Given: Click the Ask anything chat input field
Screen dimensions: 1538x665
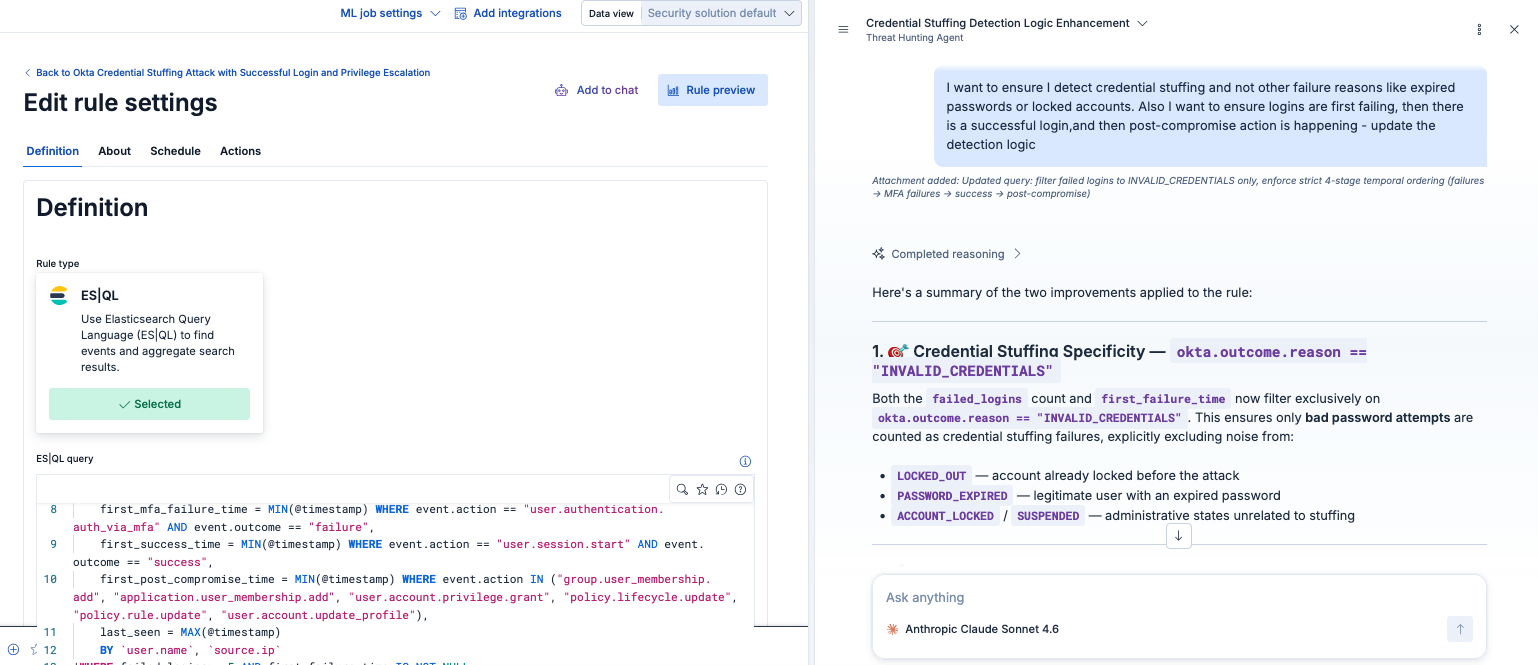Looking at the screenshot, I should click(x=1179, y=597).
